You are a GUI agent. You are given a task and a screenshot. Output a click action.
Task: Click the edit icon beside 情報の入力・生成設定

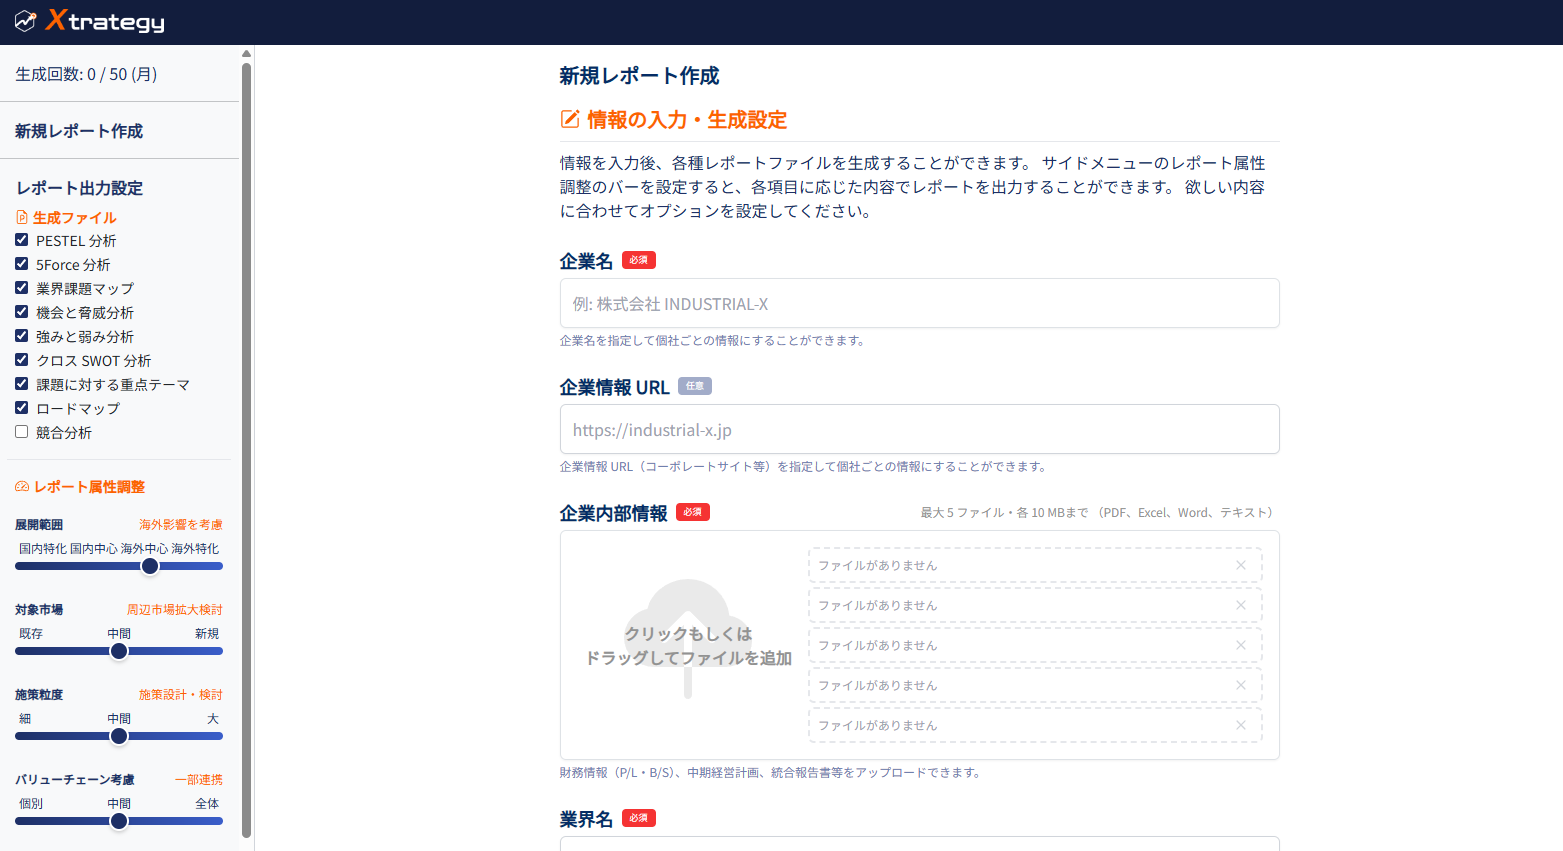pyautogui.click(x=570, y=120)
